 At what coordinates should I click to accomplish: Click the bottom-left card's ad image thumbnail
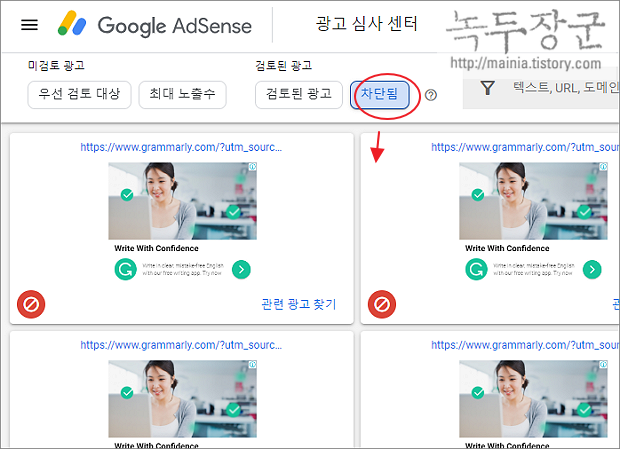183,399
